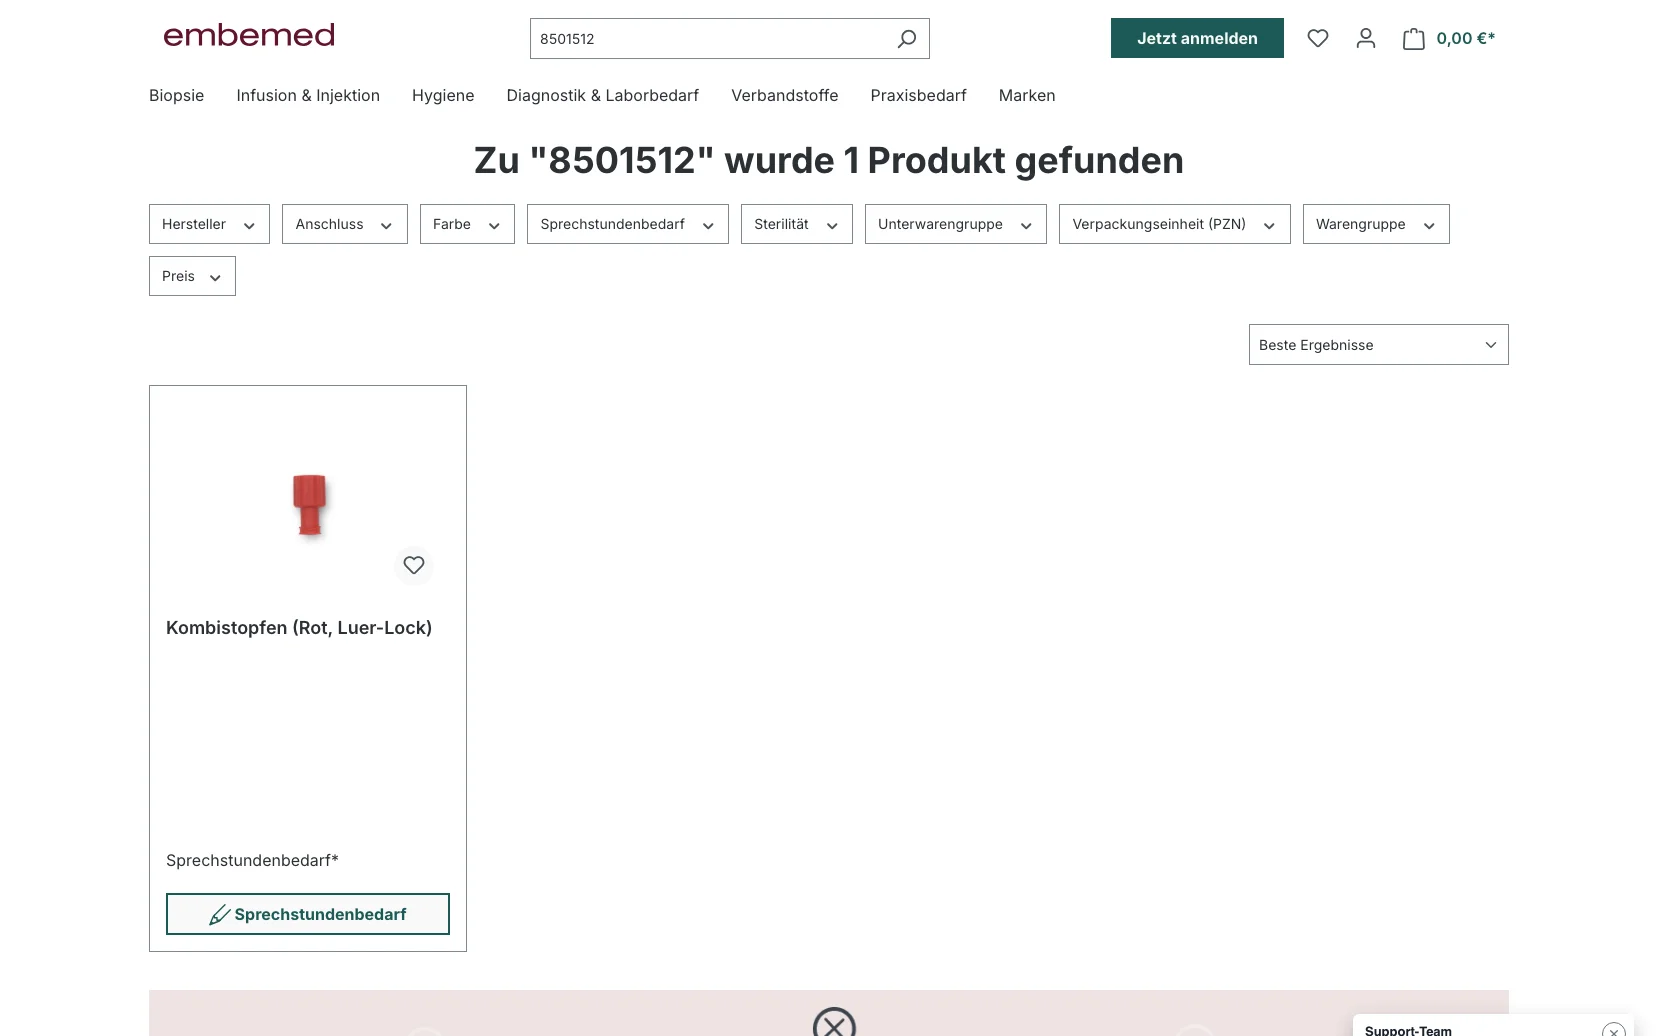Click the embemed logo
1658x1036 pixels.
[x=249, y=35]
